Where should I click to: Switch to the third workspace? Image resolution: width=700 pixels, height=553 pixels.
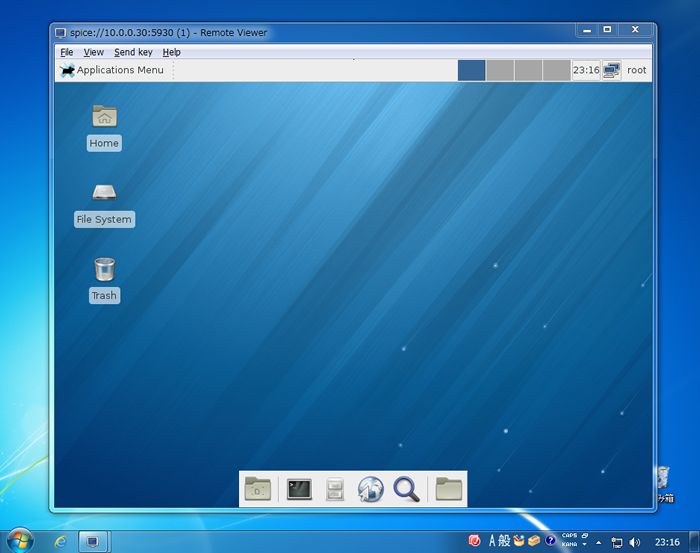[x=528, y=70]
